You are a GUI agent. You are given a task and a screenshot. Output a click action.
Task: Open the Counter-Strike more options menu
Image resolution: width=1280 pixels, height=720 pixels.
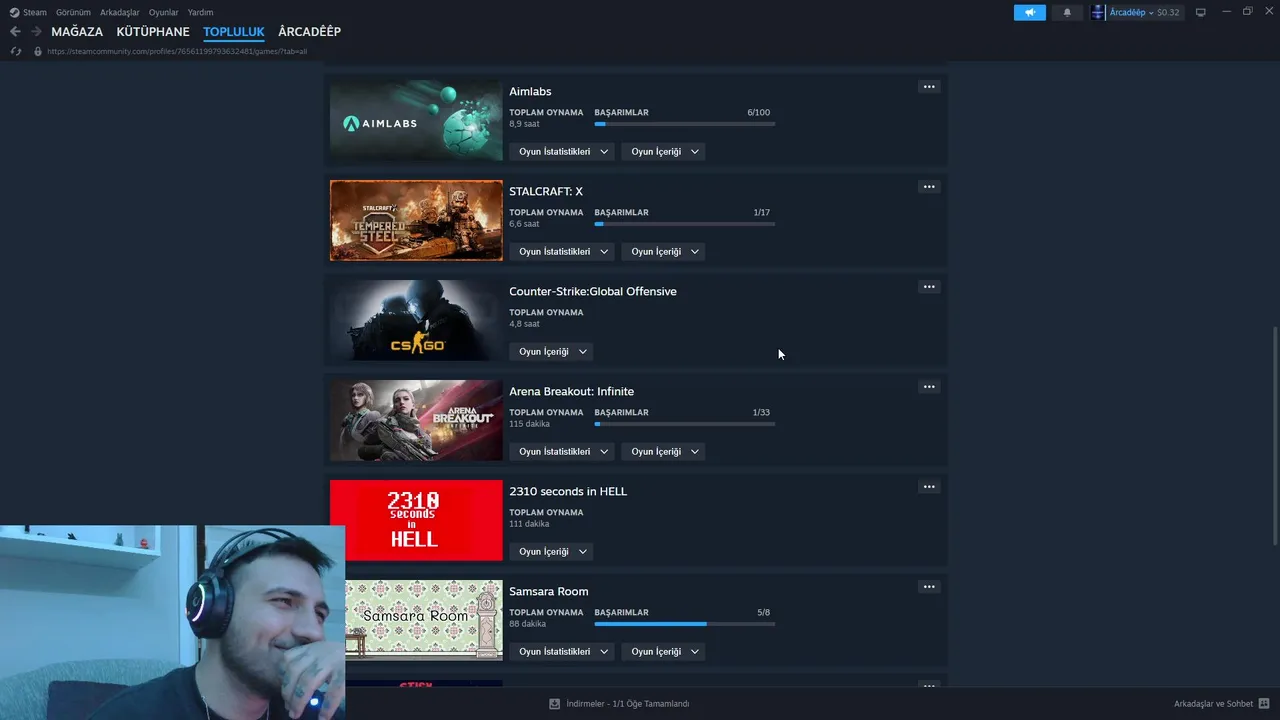pyautogui.click(x=929, y=287)
